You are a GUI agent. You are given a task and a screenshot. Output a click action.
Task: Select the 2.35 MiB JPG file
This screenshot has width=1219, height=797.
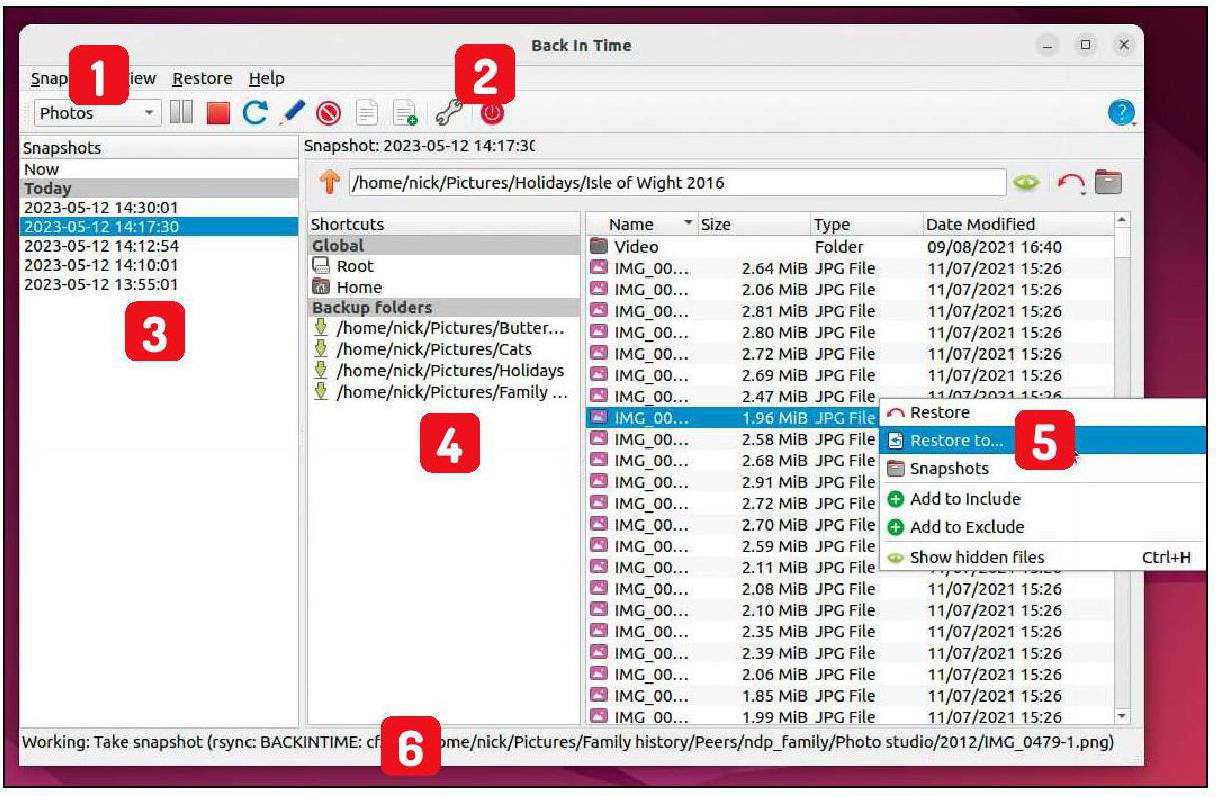pos(849,632)
